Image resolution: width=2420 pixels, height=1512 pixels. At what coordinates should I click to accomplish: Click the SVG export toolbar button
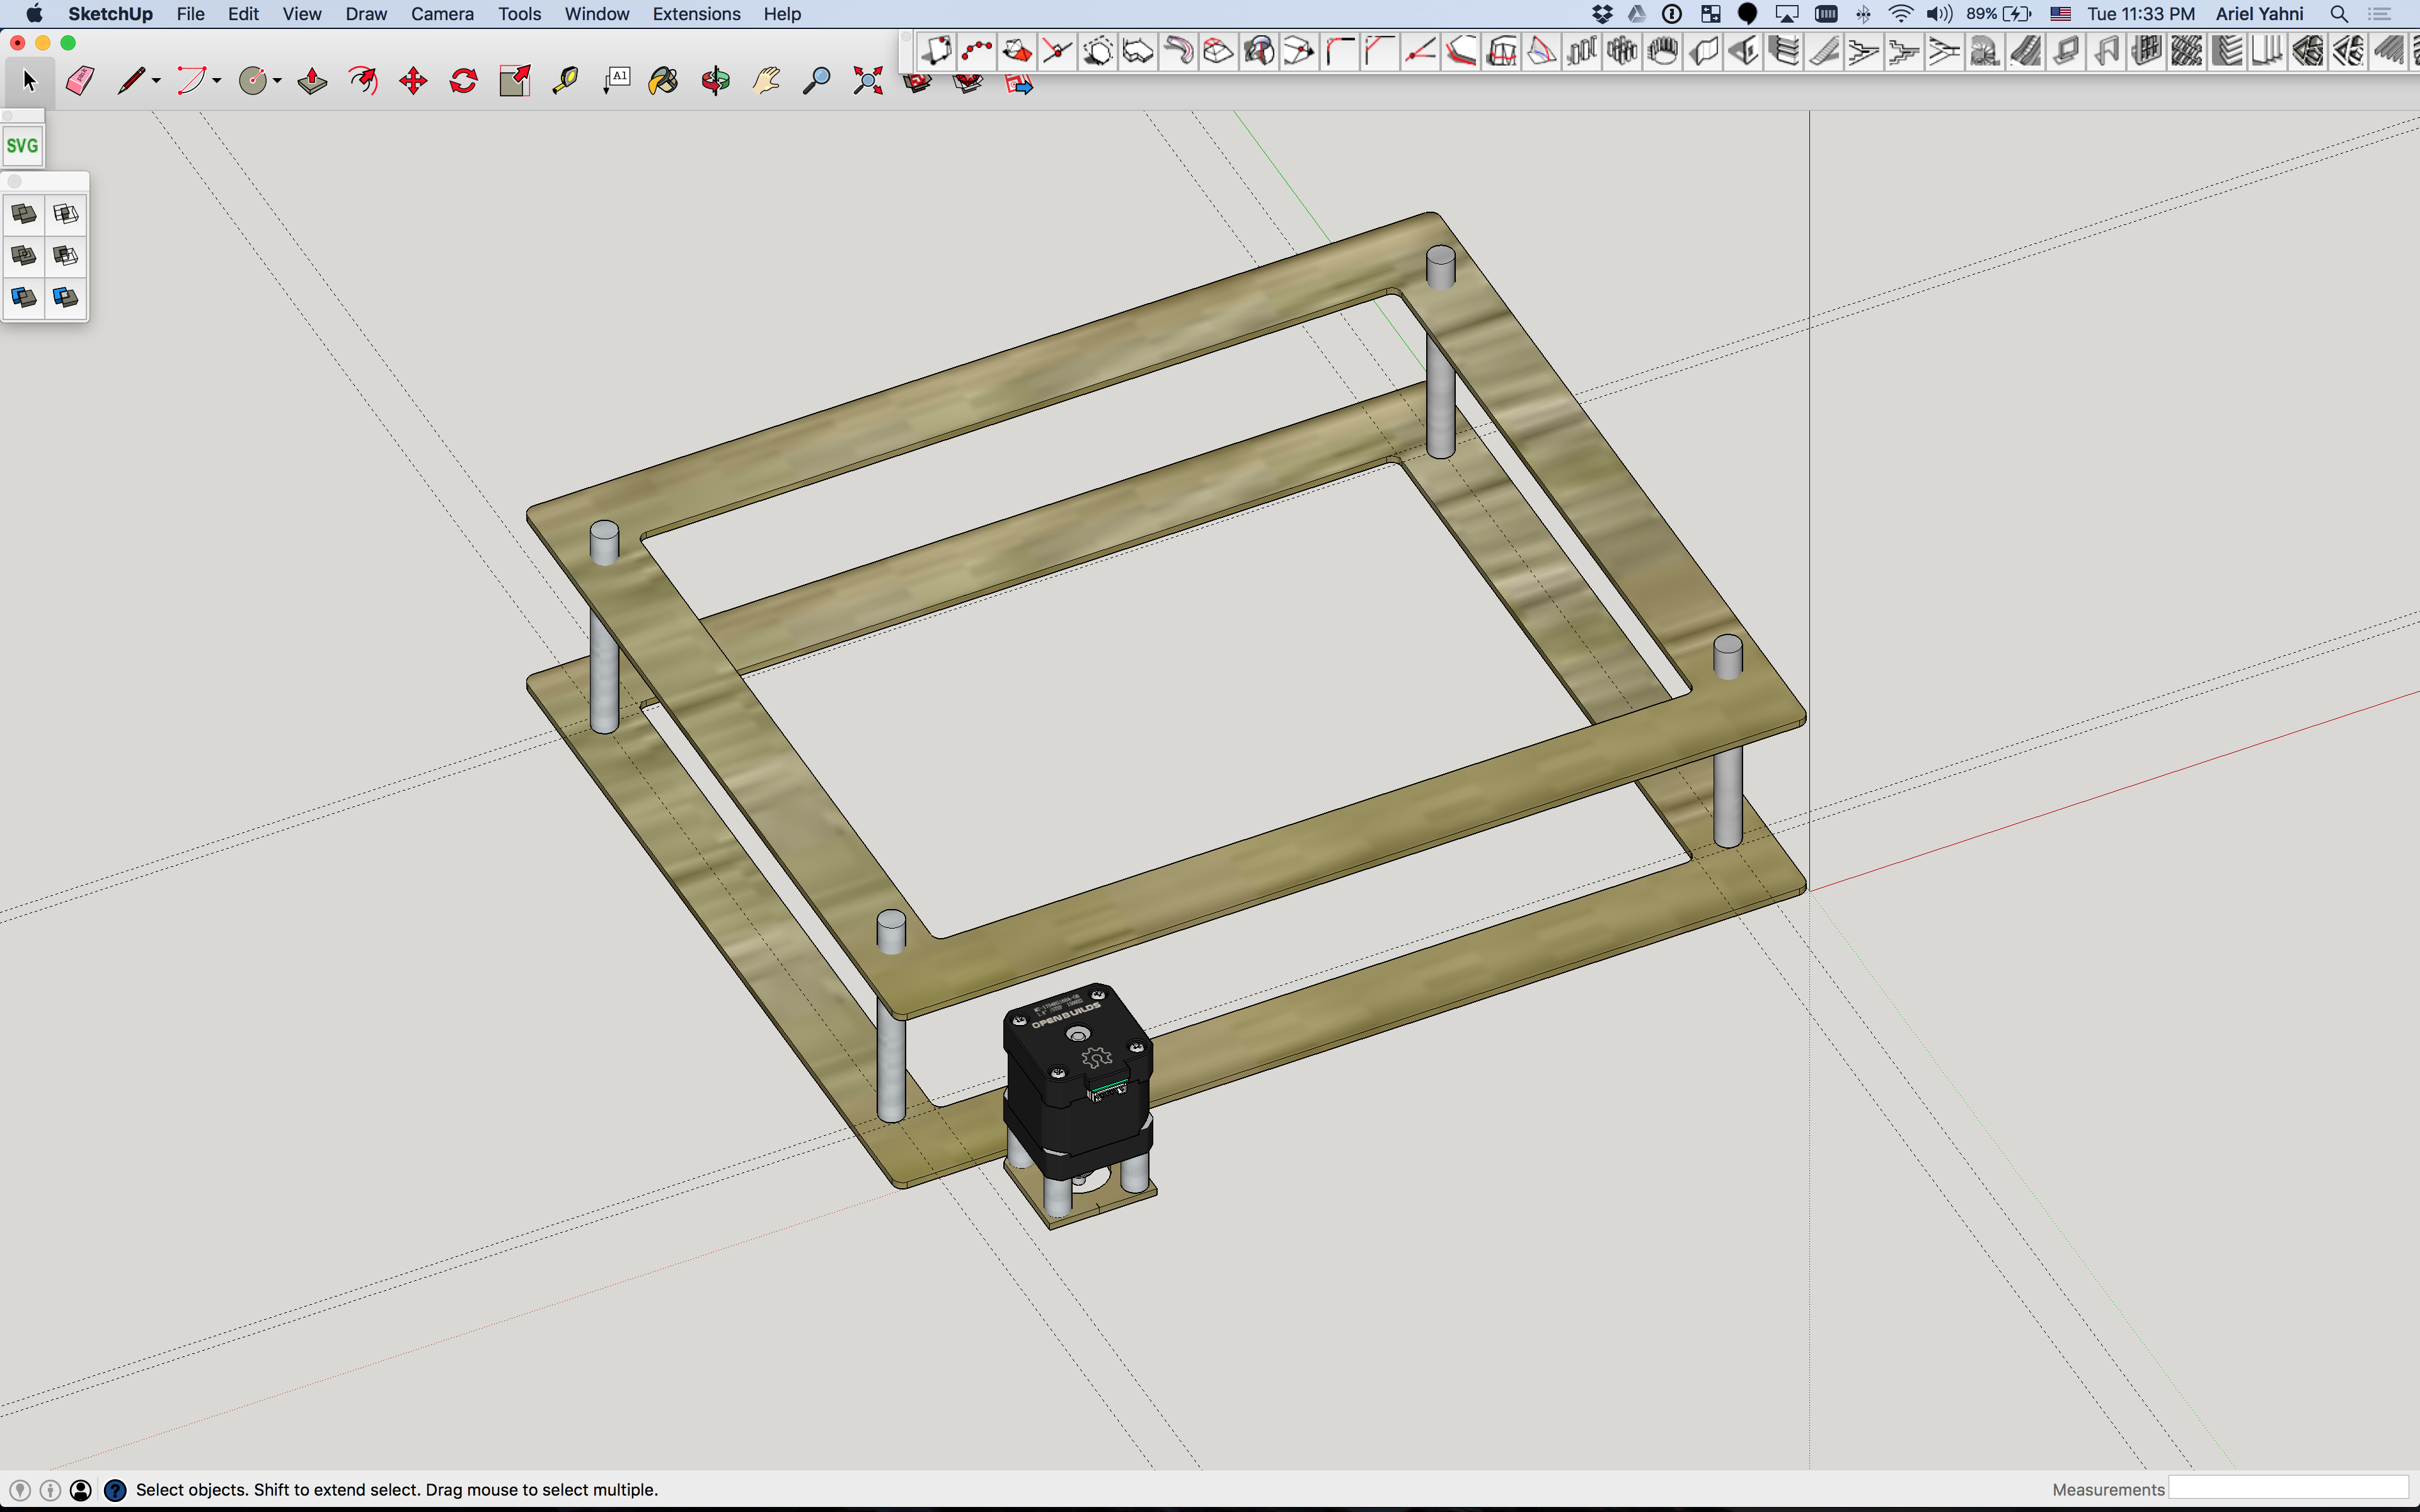tap(22, 146)
